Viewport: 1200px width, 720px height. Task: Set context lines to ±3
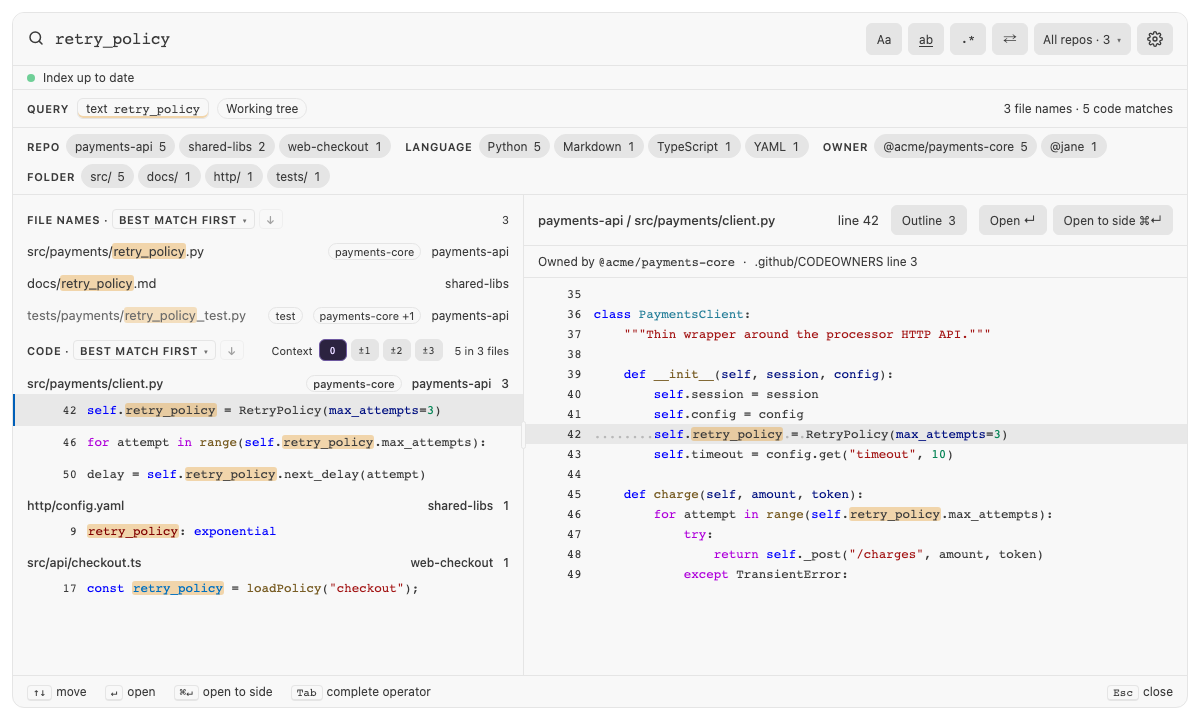pyautogui.click(x=429, y=351)
